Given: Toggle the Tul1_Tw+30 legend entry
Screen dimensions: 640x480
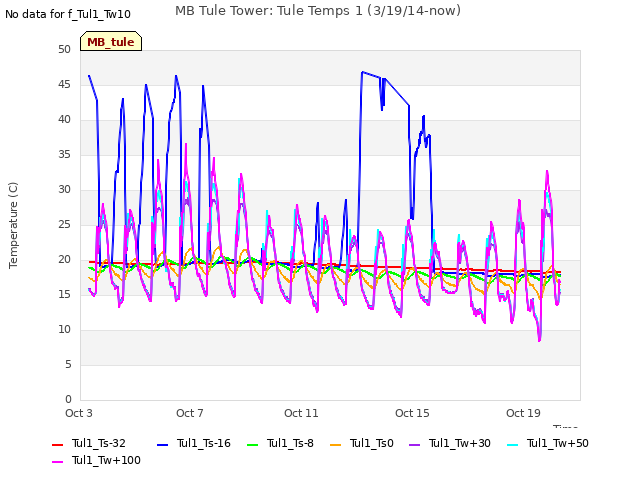Looking at the screenshot, I should pos(450,443).
